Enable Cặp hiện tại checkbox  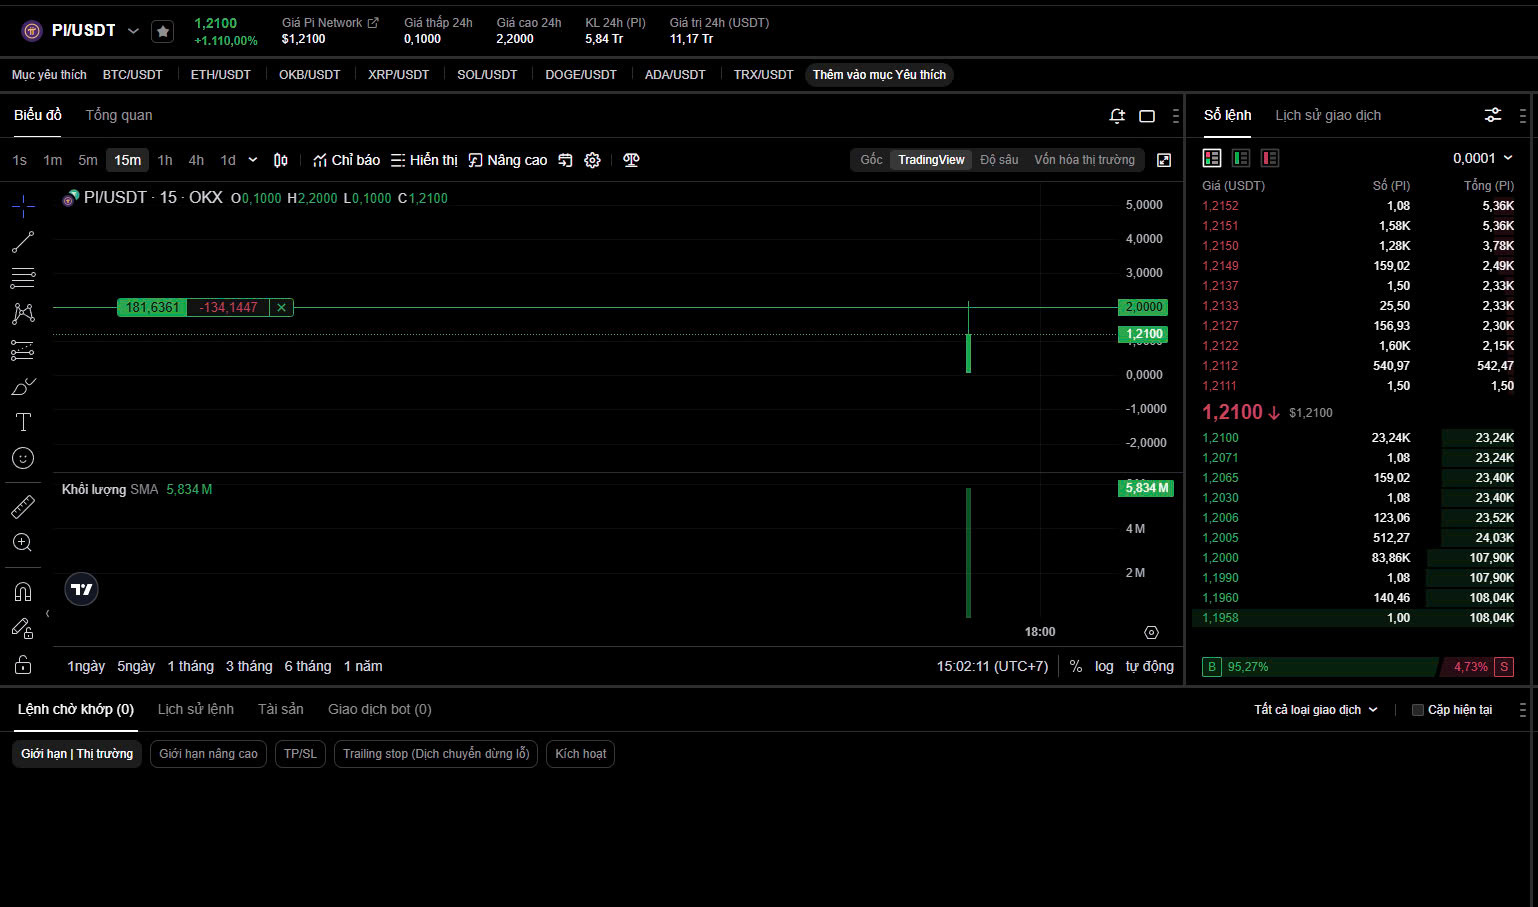[x=1417, y=710]
